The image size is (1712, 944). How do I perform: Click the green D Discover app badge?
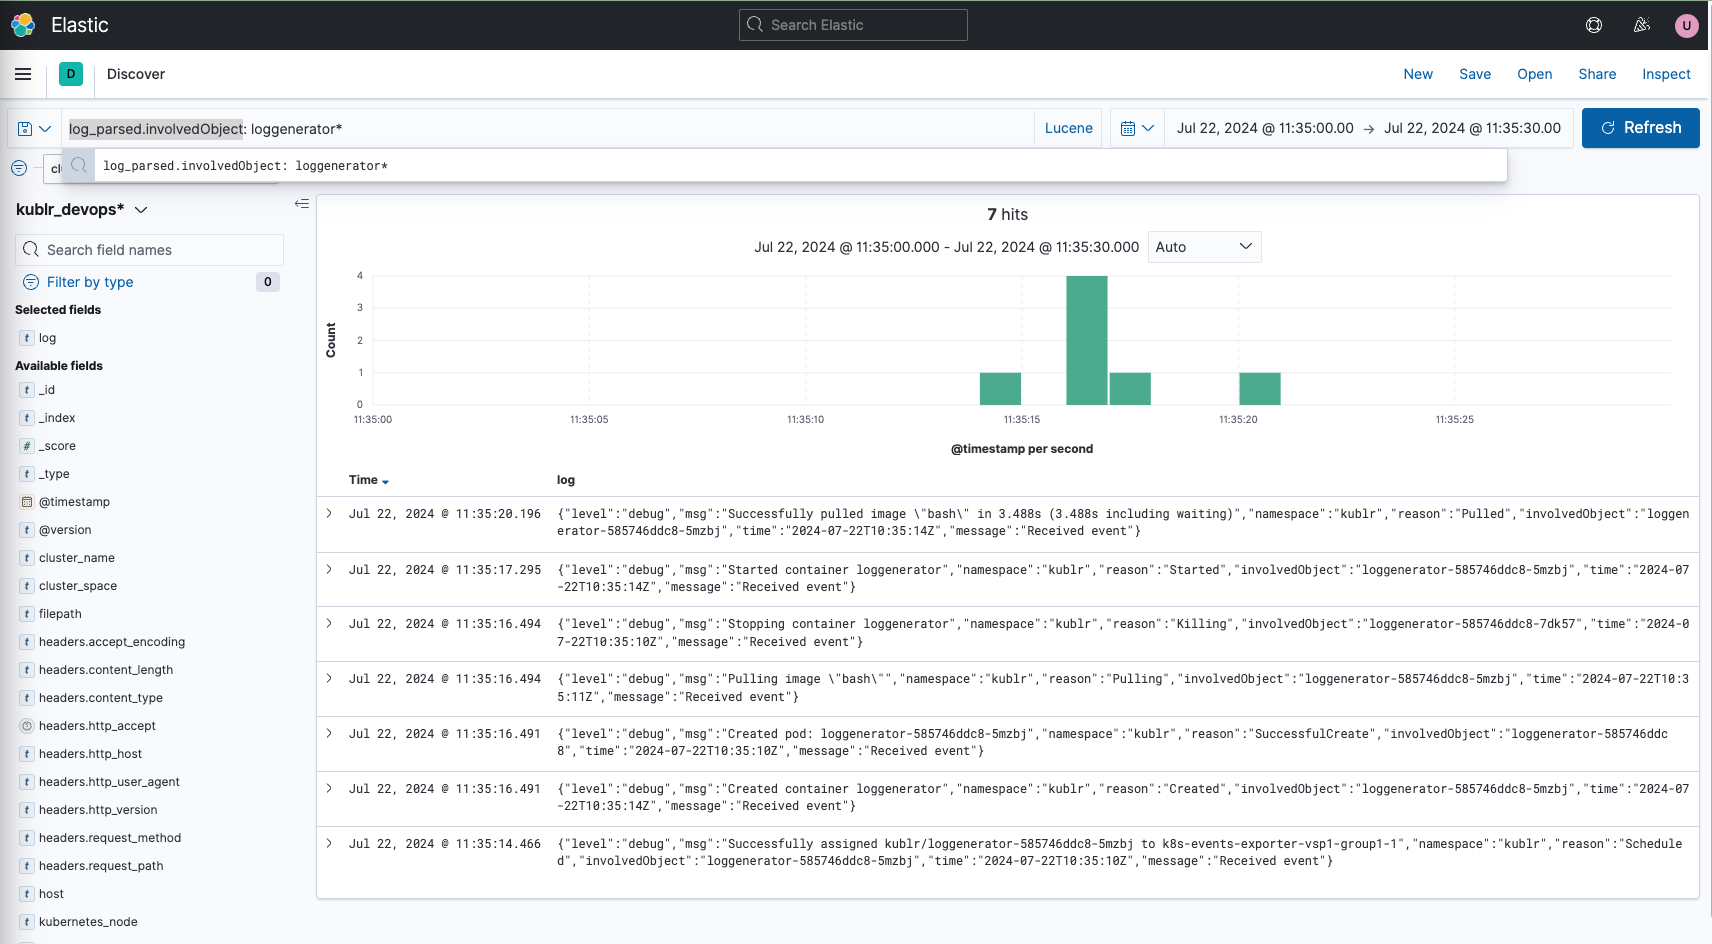(71, 74)
